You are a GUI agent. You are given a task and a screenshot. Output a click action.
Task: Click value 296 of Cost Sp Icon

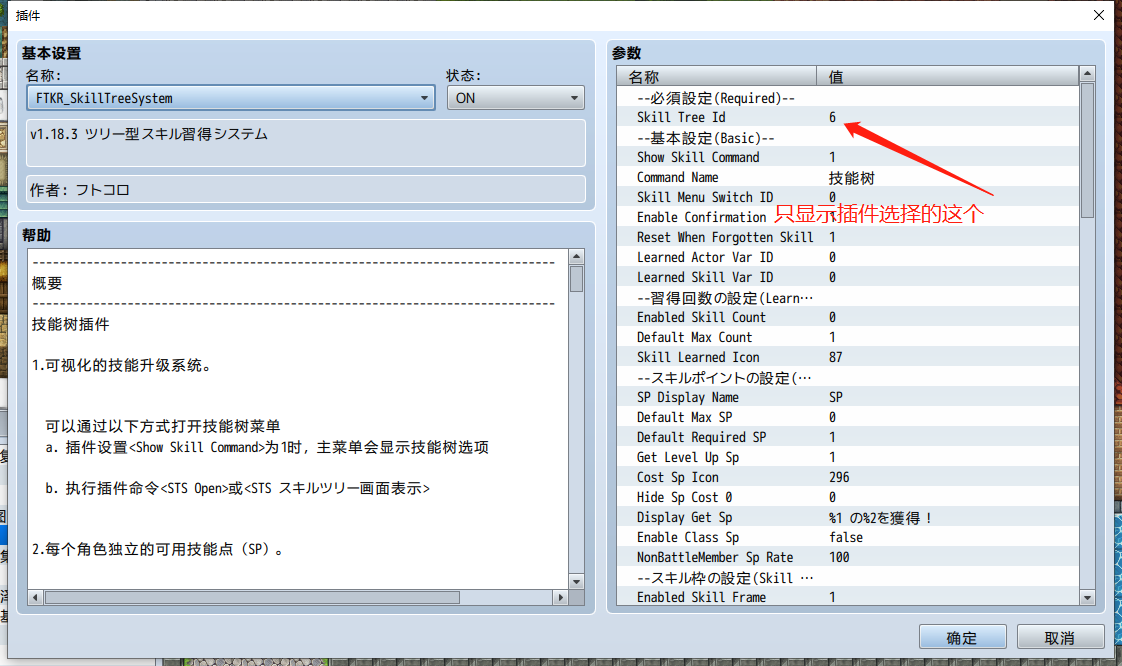[839, 478]
